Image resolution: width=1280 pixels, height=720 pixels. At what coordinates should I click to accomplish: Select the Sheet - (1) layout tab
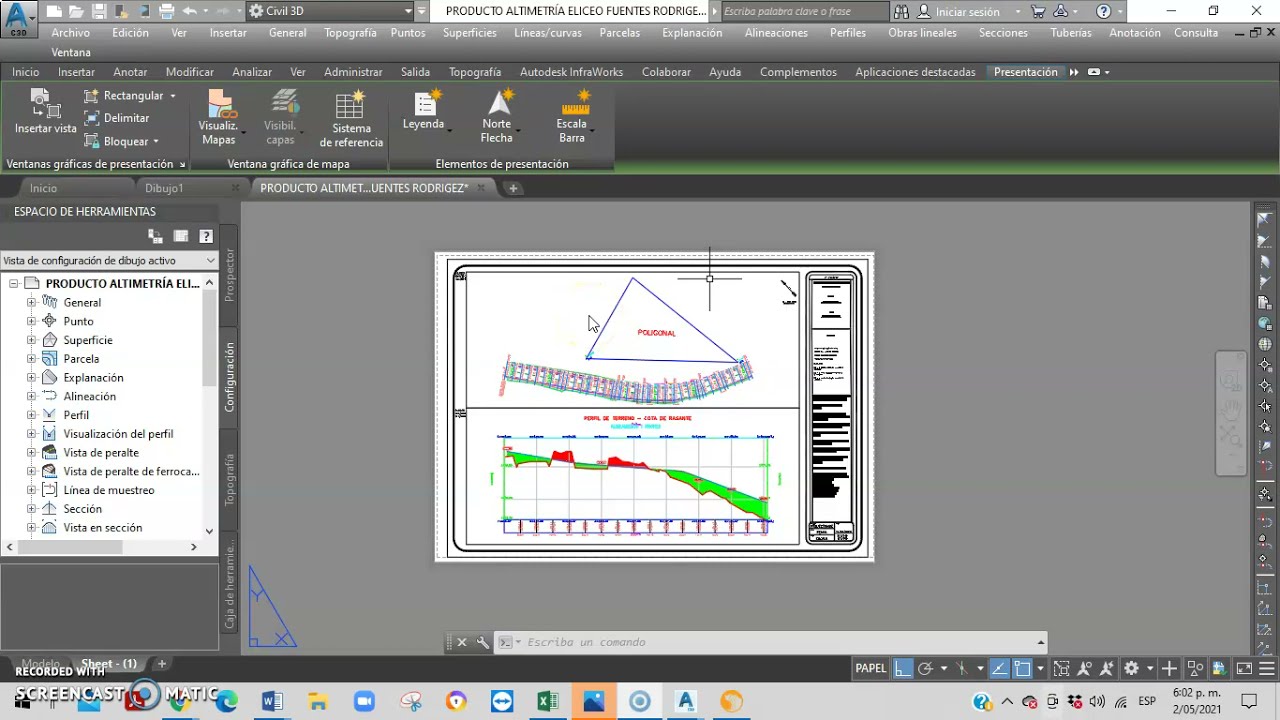point(108,664)
